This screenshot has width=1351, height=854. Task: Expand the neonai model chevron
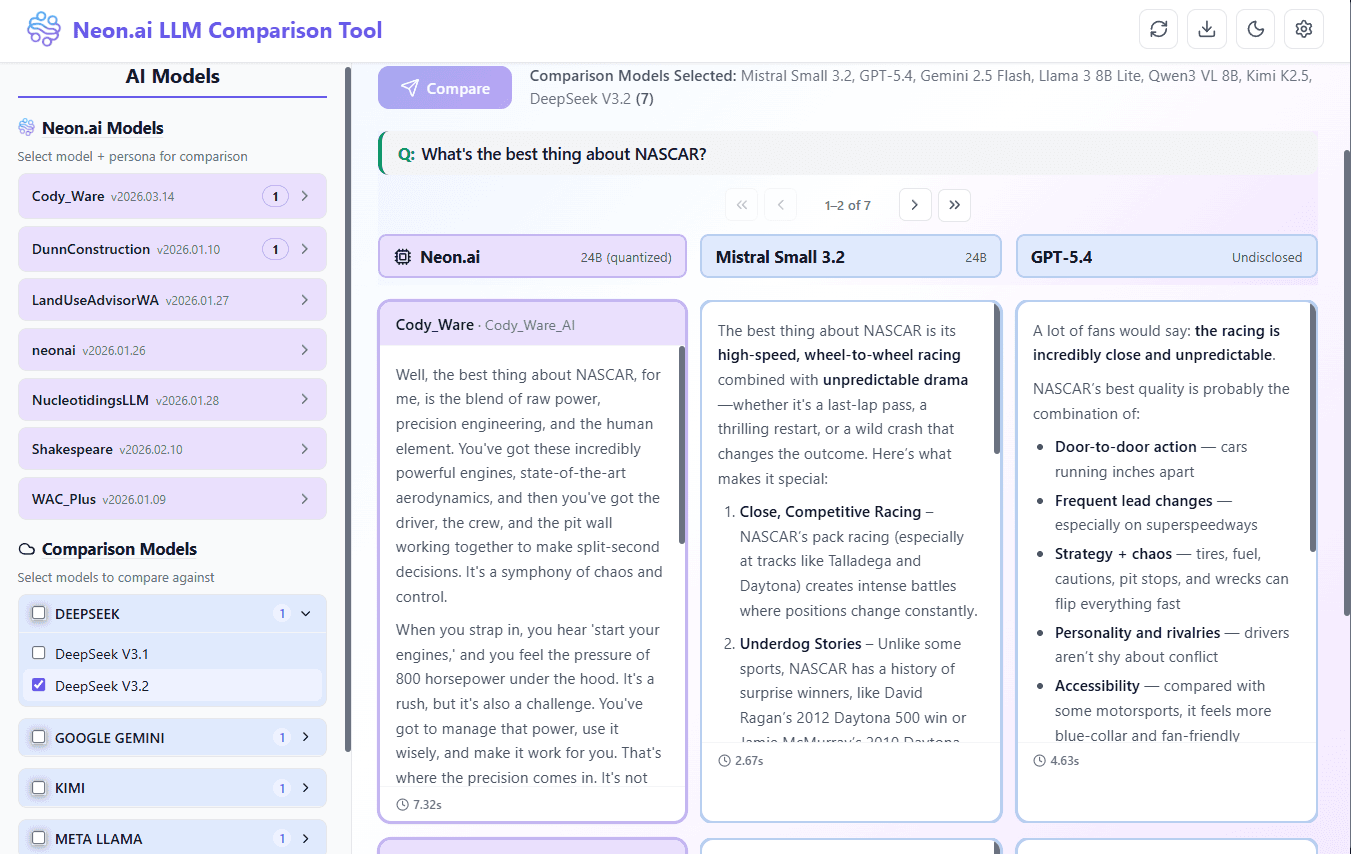(305, 350)
